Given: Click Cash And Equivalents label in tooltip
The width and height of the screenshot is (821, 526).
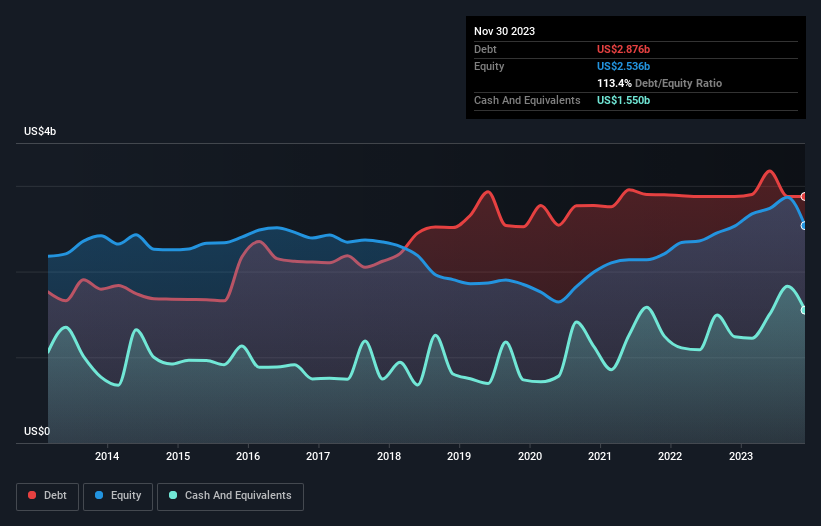Looking at the screenshot, I should point(527,100).
